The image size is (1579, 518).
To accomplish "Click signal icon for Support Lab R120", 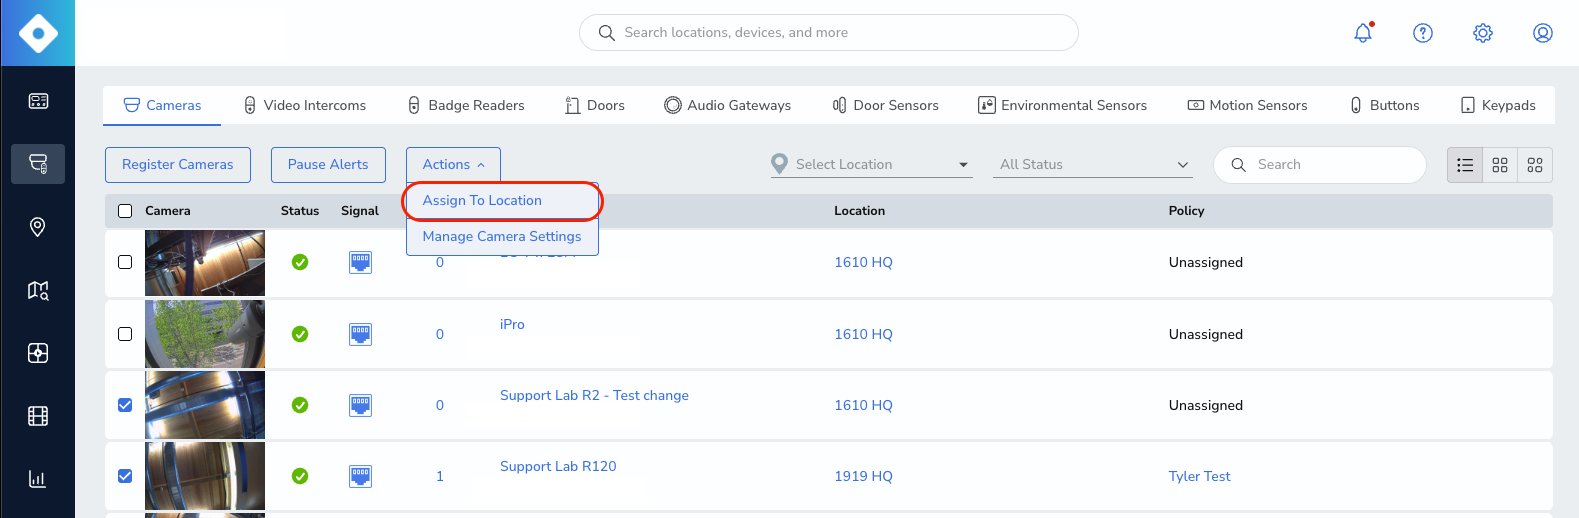I will coord(360,476).
